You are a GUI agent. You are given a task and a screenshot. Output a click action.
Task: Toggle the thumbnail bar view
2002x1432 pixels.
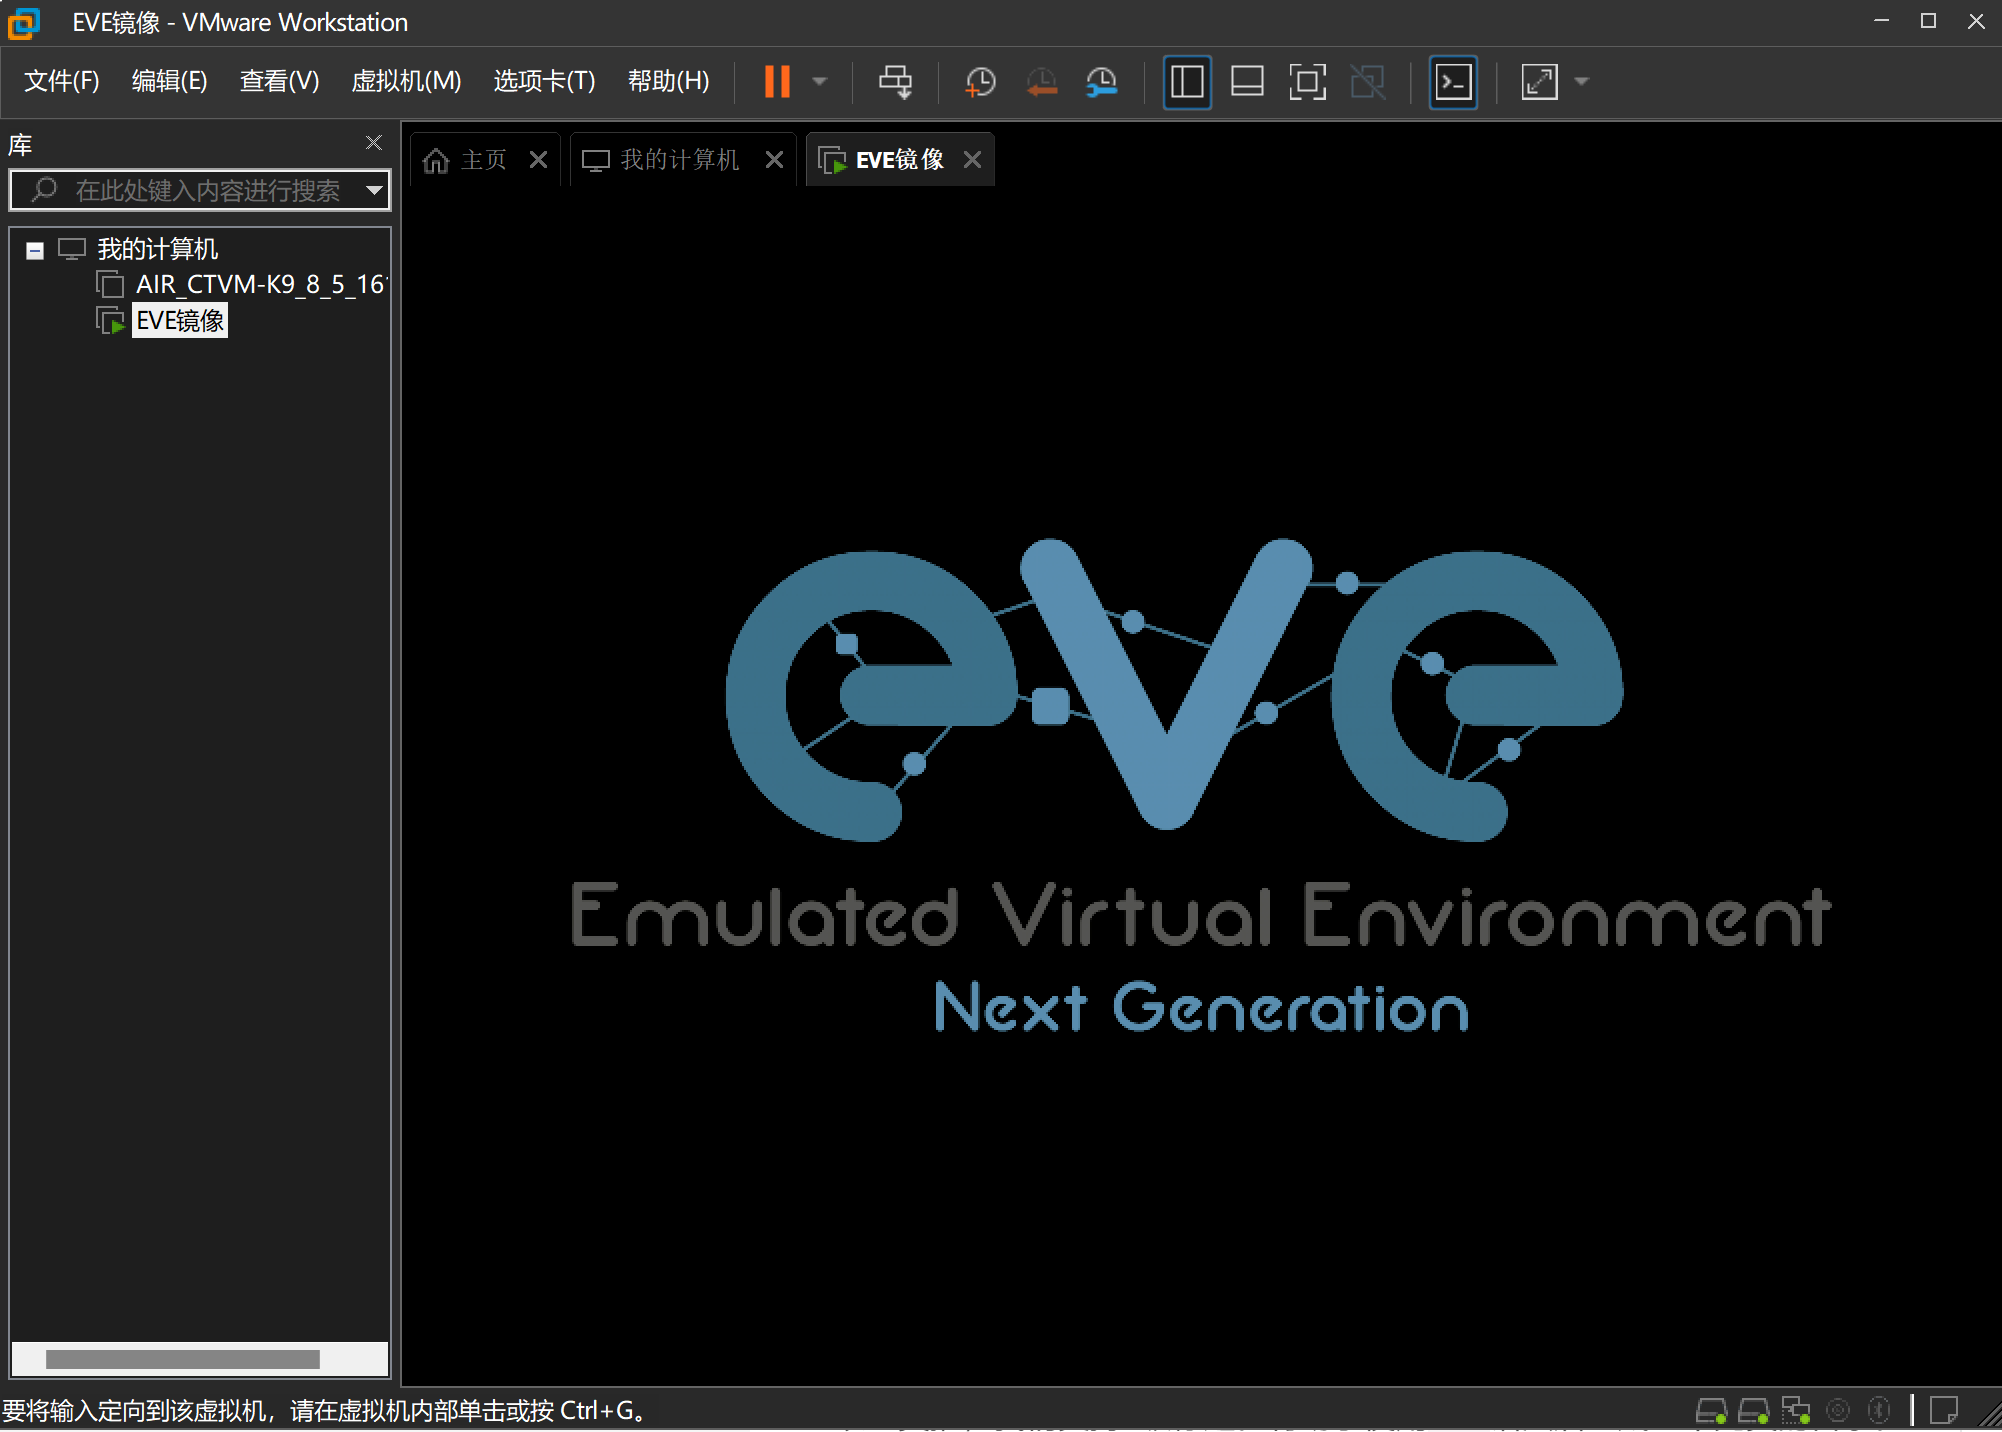[1247, 82]
